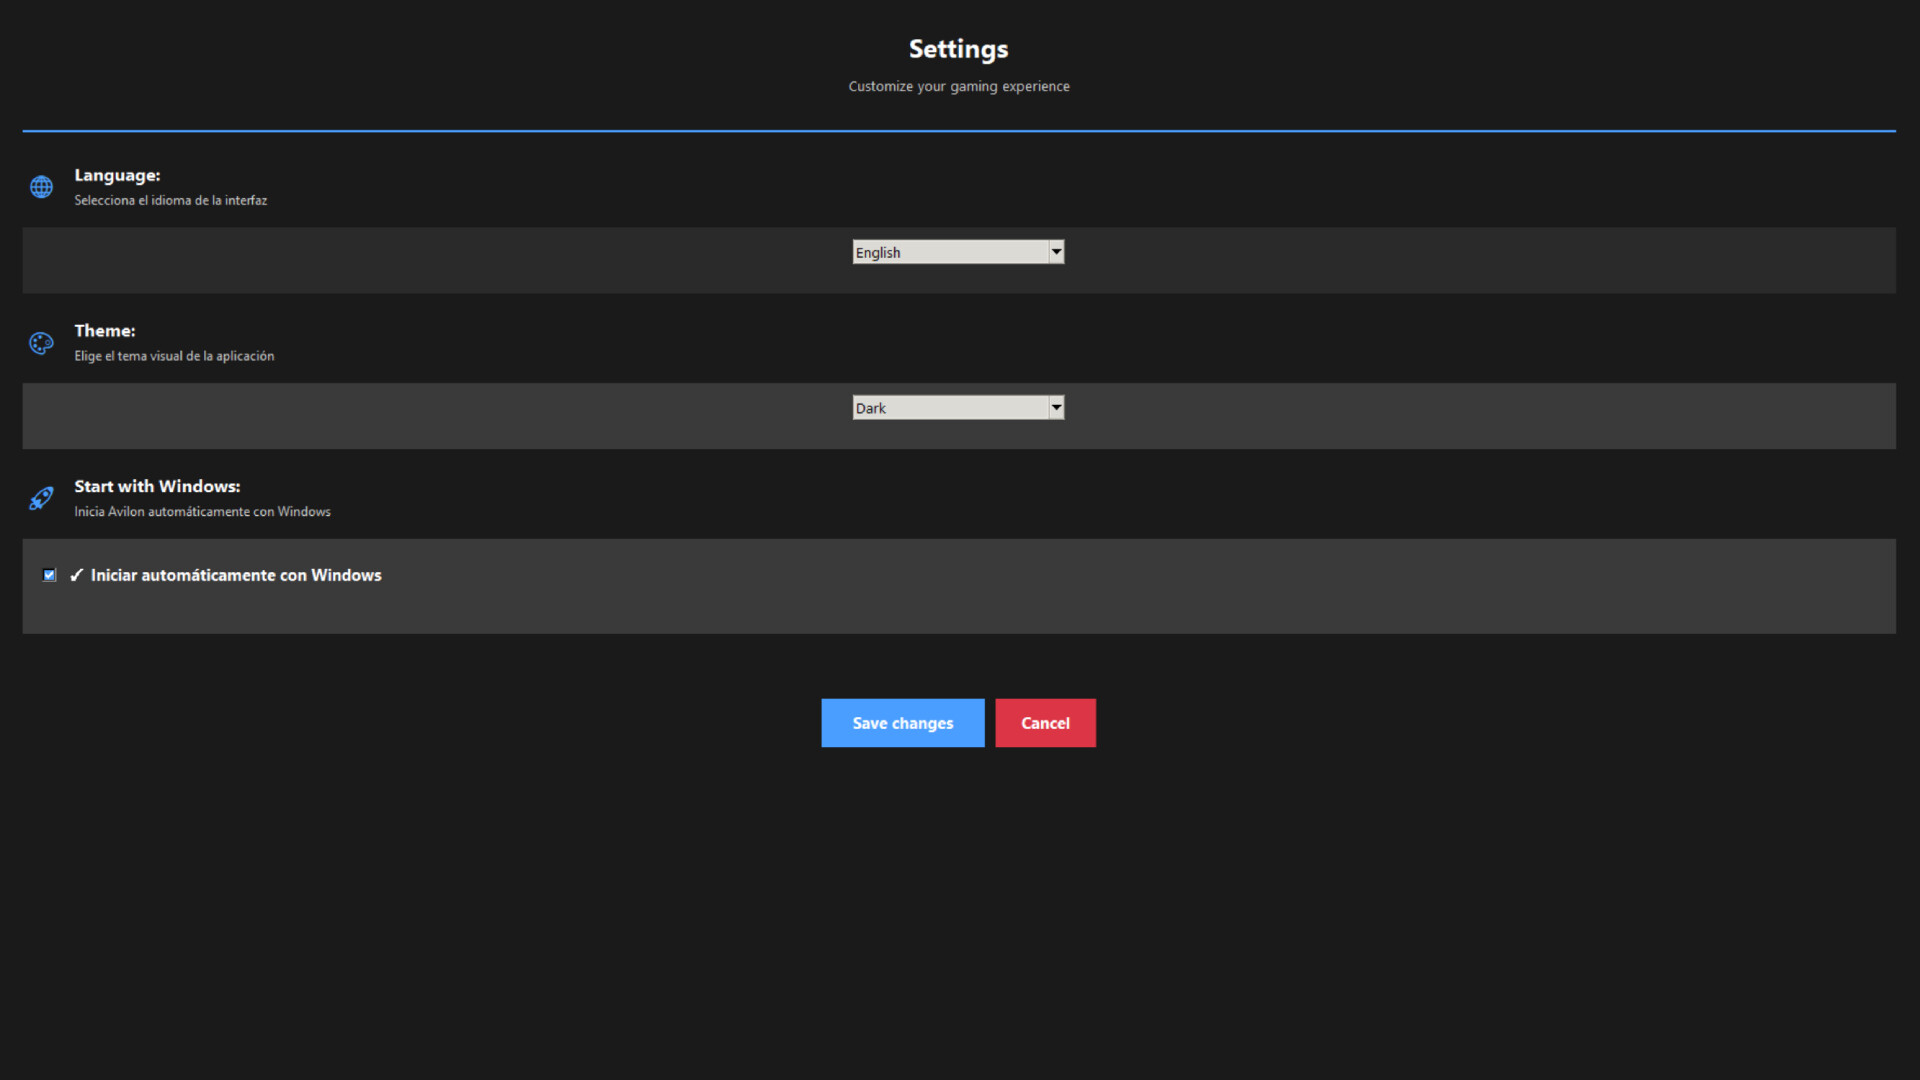Viewport: 1920px width, 1080px height.
Task: Click the rocket icon beside Start with Windows
Action: click(x=41, y=498)
